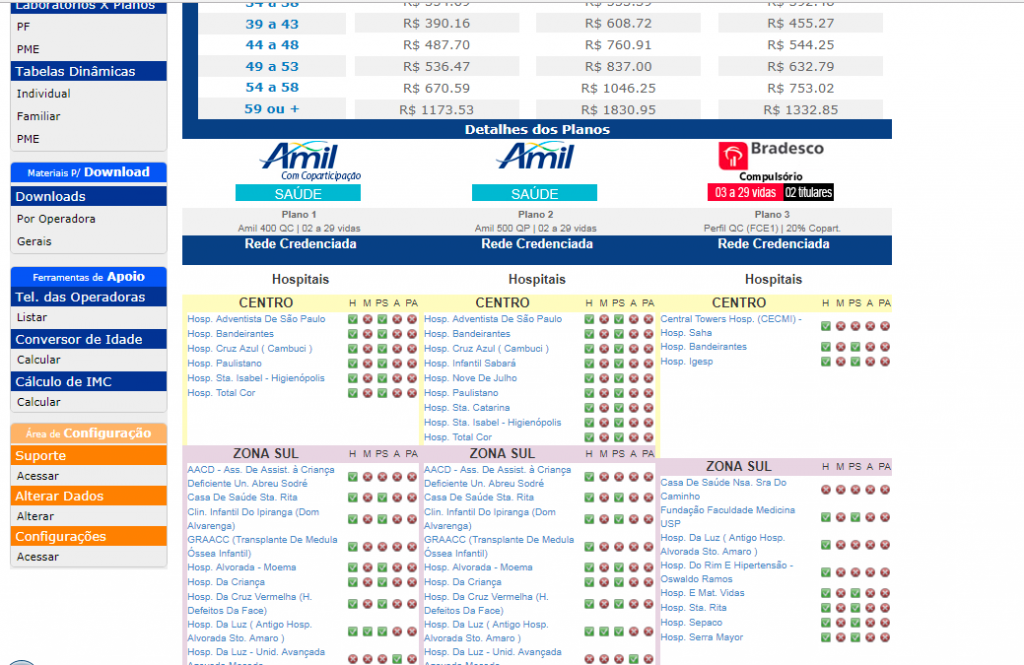The height and width of the screenshot is (665, 1024).
Task: Open Hosp. Infantil Sabará link in Plano 2
Action: coord(470,364)
